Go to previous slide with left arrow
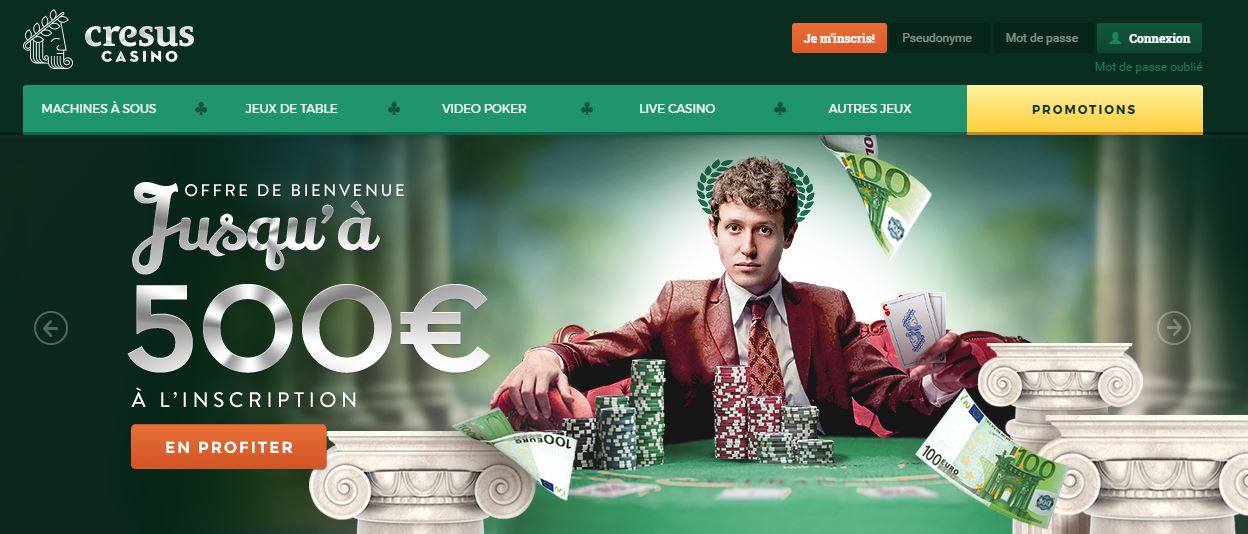This screenshot has width=1248, height=534. 51,328
